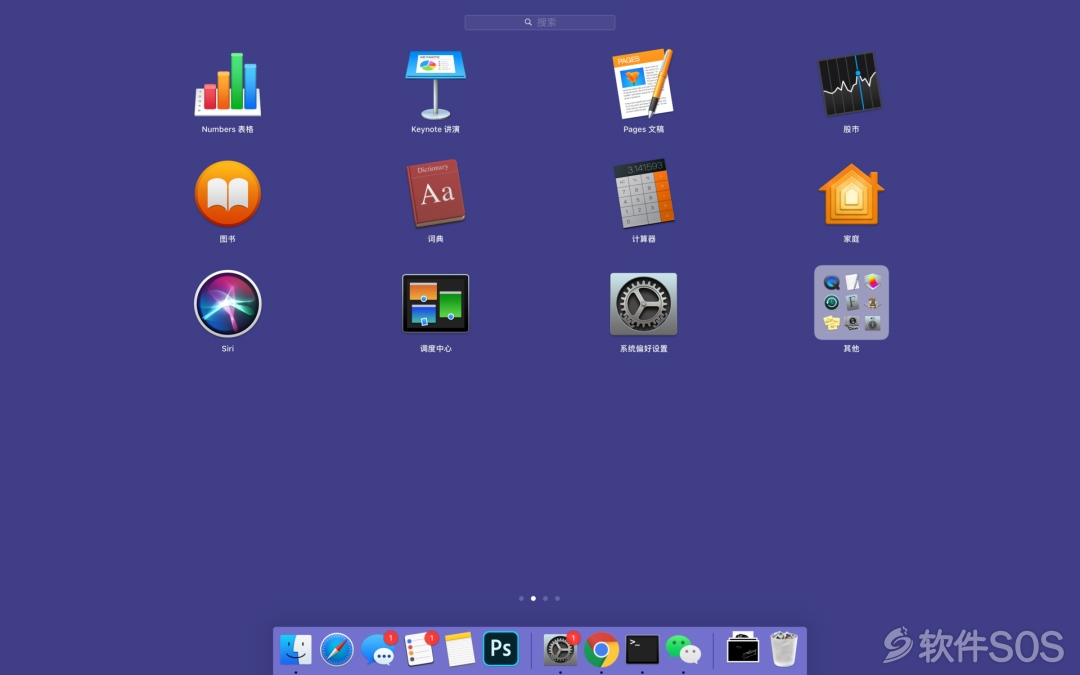
Task: Open the black document stack in the Dock
Action: pos(742,648)
